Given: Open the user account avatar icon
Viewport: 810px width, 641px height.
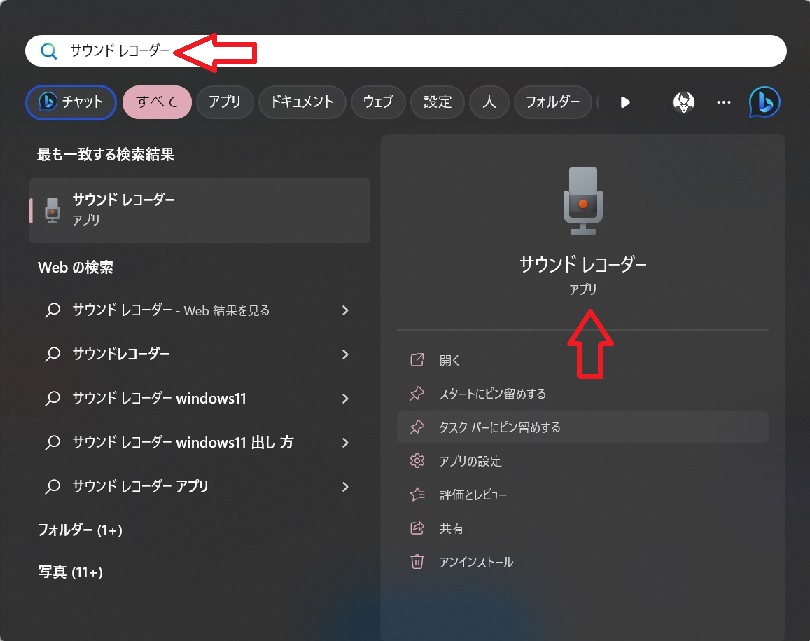Looking at the screenshot, I should [683, 102].
